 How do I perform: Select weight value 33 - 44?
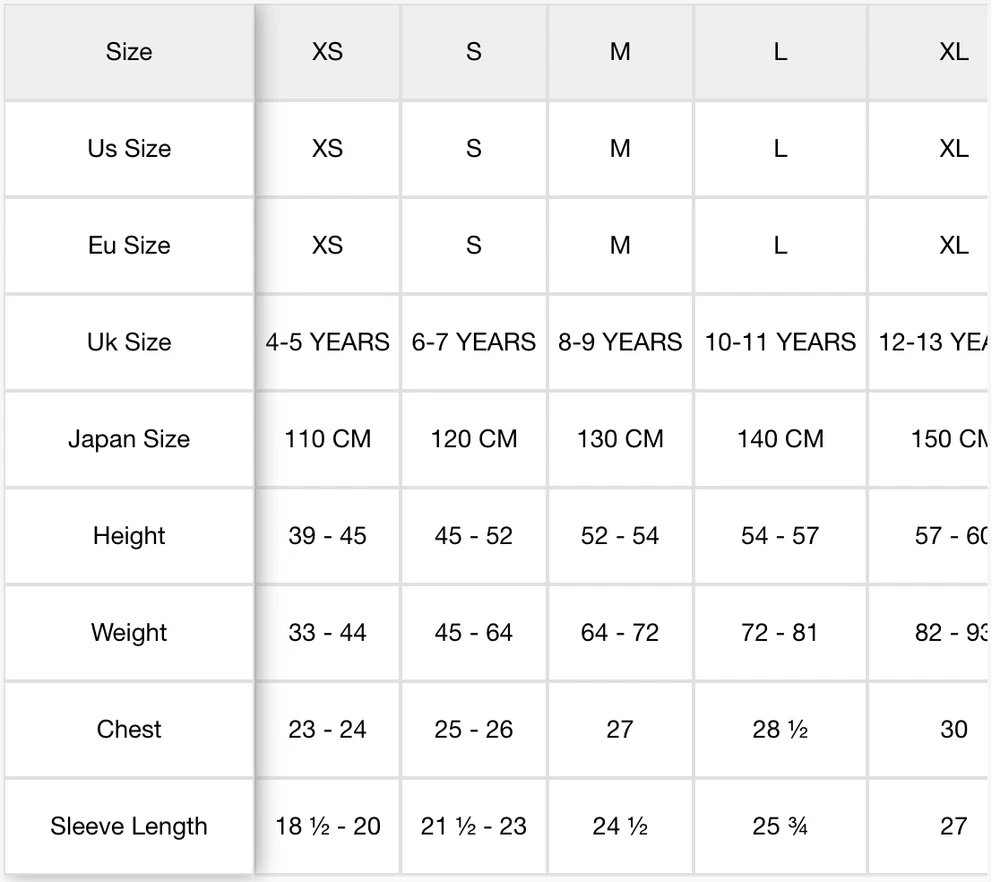[x=327, y=633]
